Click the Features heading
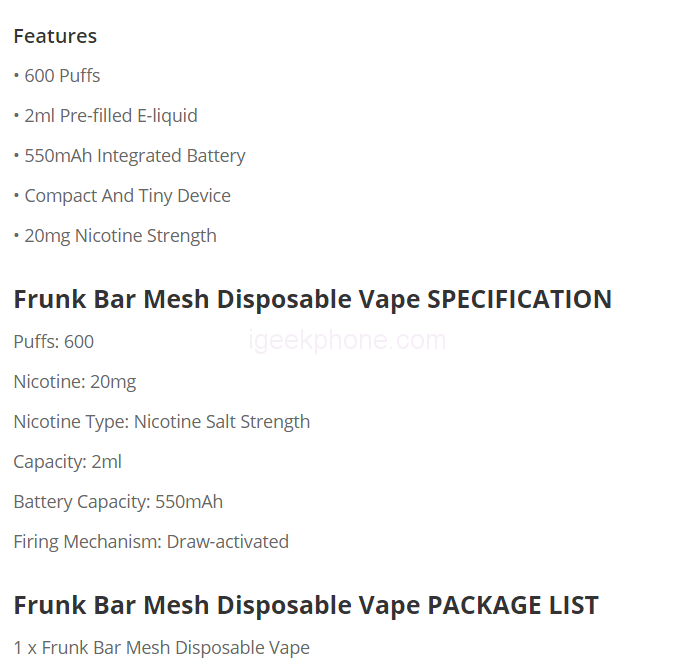This screenshot has width=681, height=668. tap(55, 36)
